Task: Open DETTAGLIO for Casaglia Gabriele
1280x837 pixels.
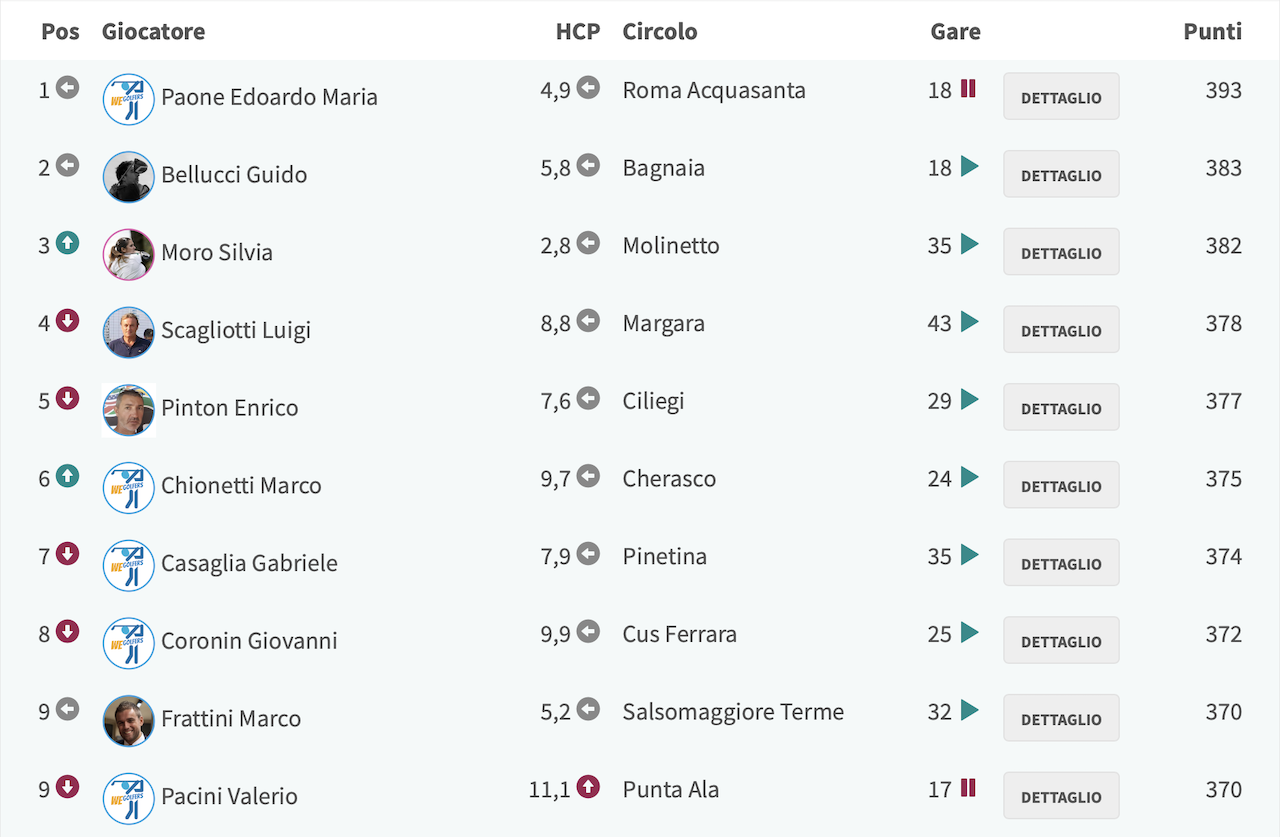Action: (1061, 563)
